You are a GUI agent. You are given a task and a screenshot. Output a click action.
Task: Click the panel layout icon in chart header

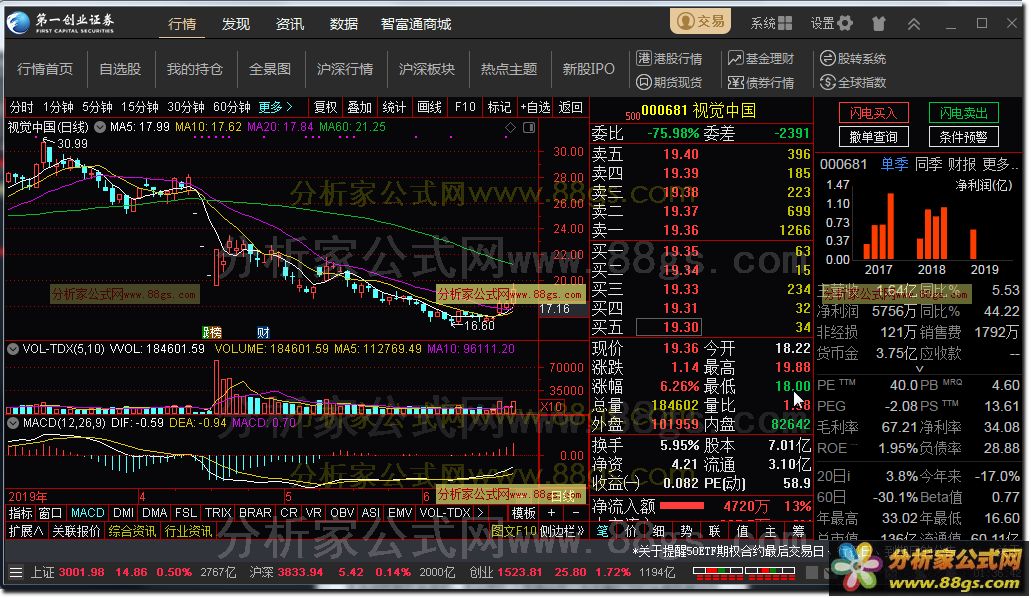(529, 128)
